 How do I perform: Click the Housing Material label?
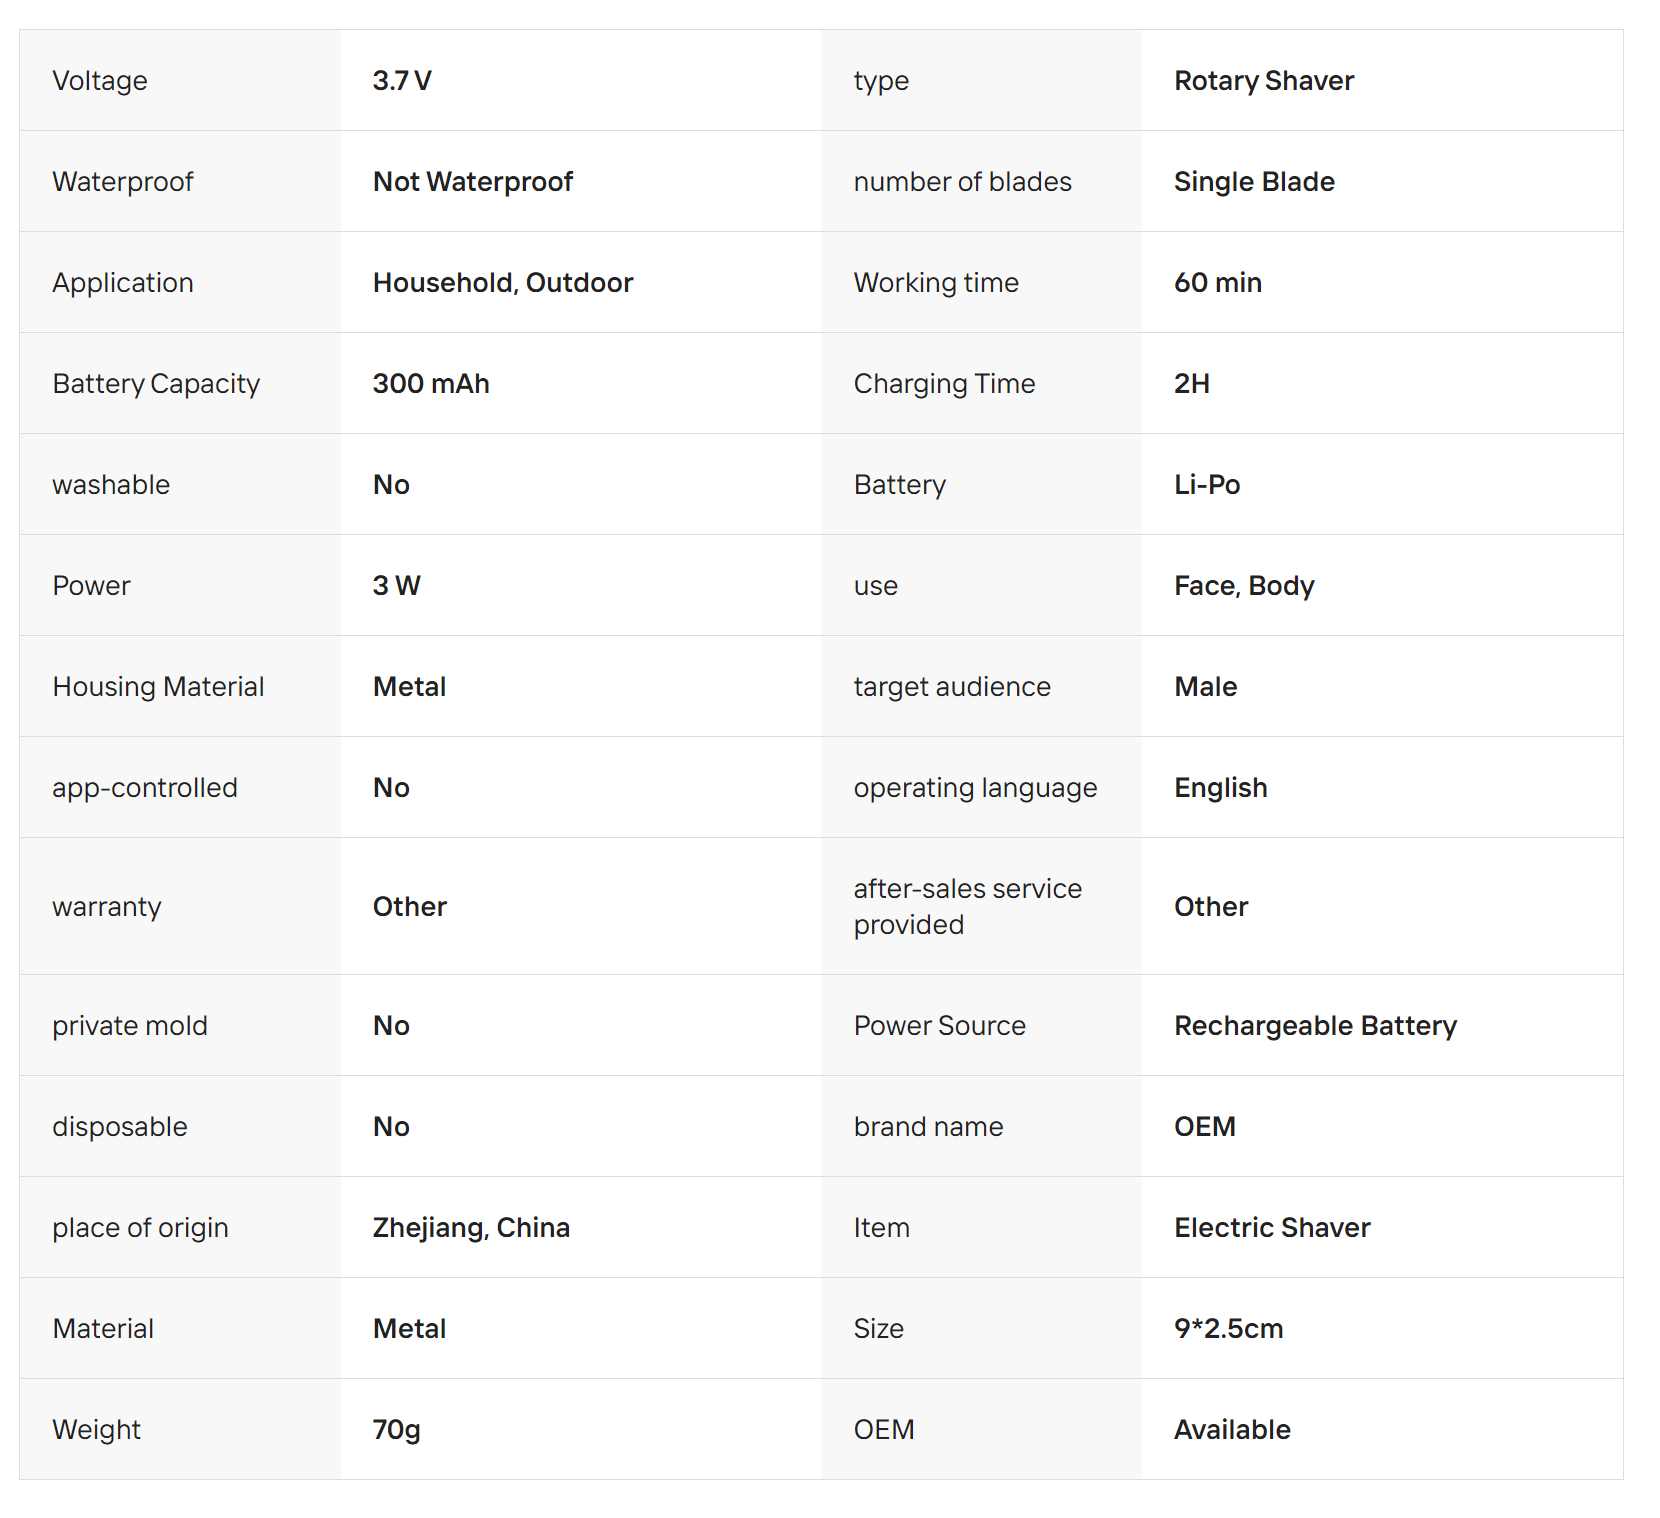pos(158,687)
